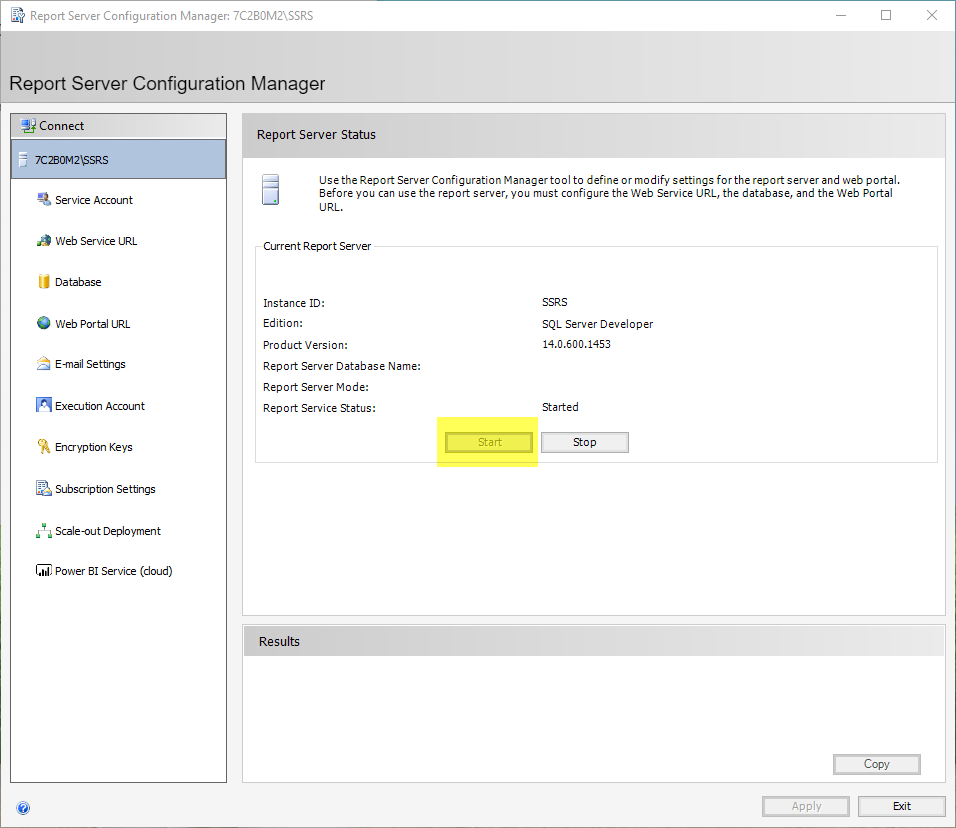The image size is (956, 828).
Task: Maximize the Configuration Manager window
Action: click(886, 16)
